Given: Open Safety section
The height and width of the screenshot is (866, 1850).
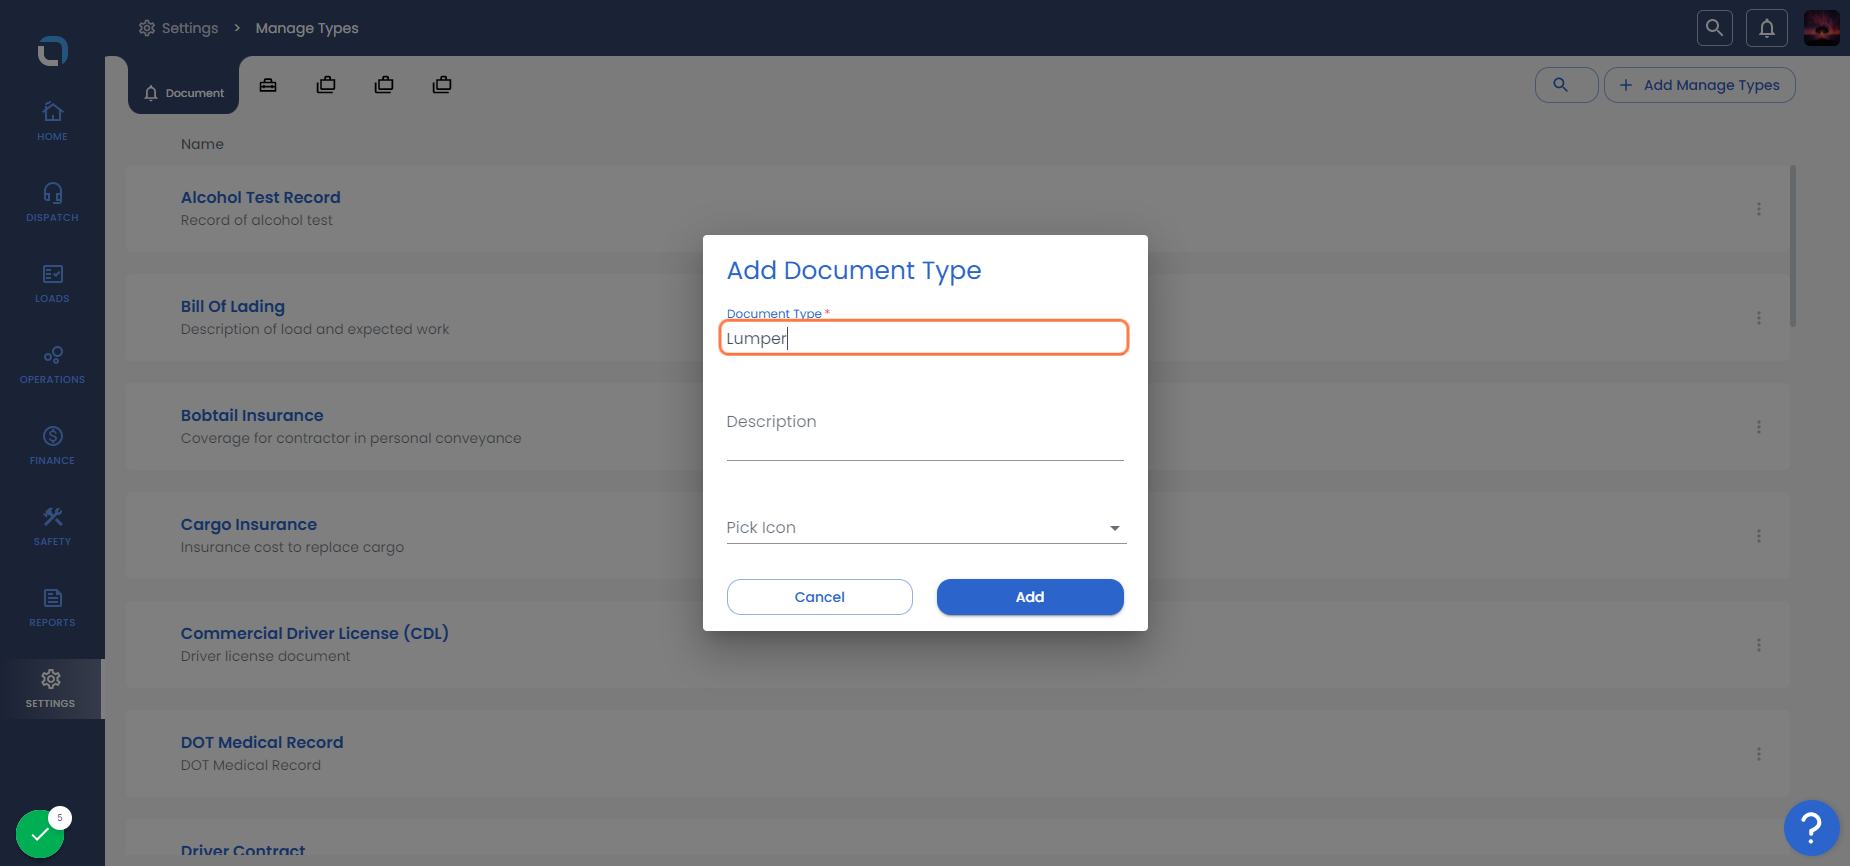Looking at the screenshot, I should [52, 526].
